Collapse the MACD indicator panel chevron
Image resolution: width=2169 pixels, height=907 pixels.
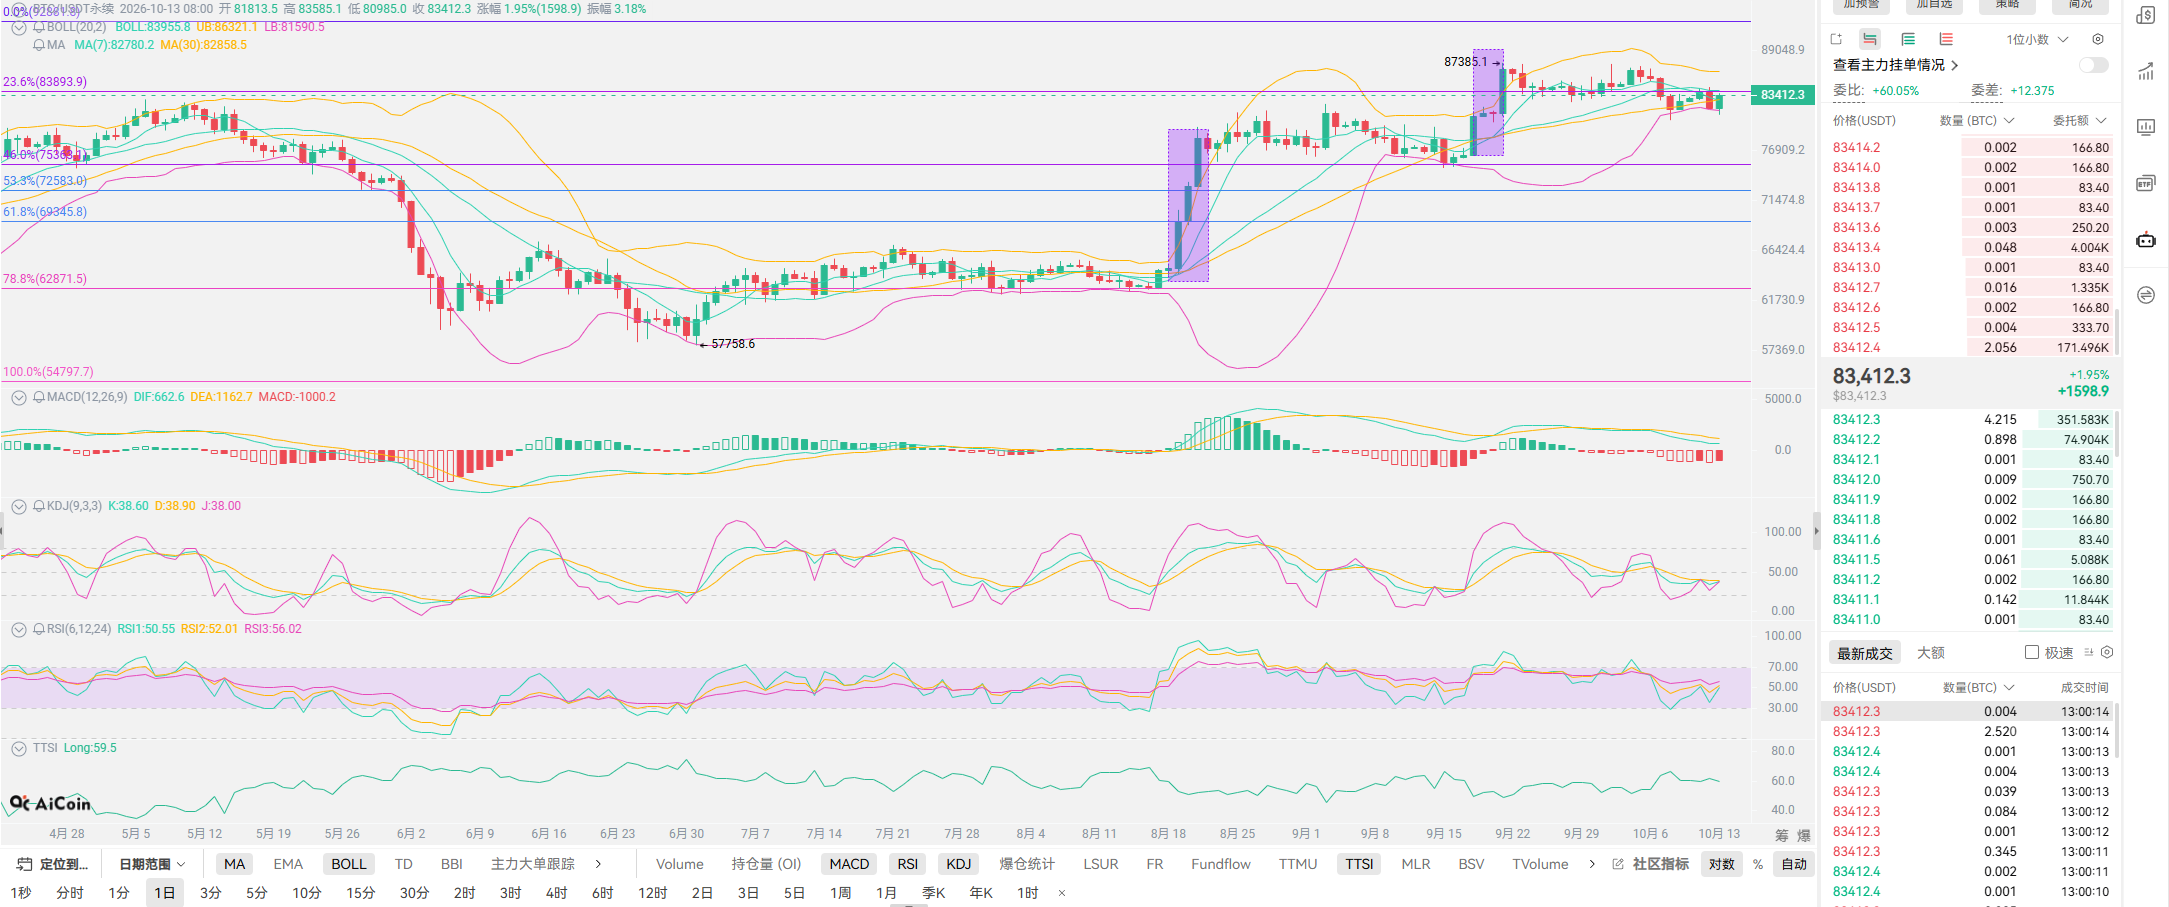[18, 397]
